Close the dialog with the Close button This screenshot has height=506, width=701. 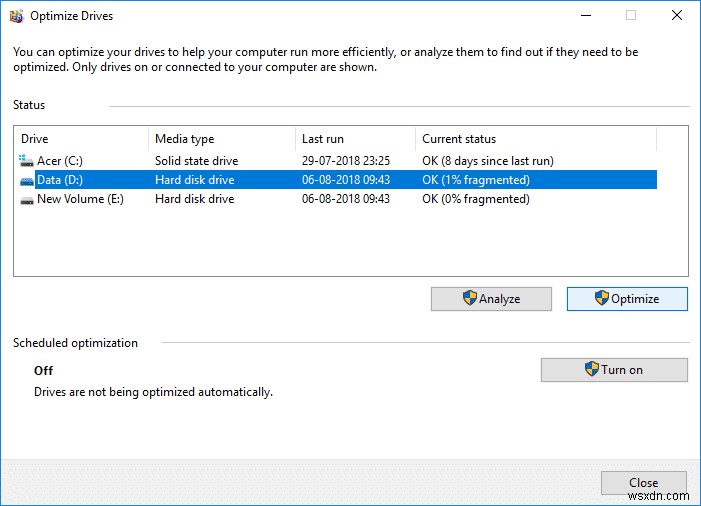(x=643, y=483)
